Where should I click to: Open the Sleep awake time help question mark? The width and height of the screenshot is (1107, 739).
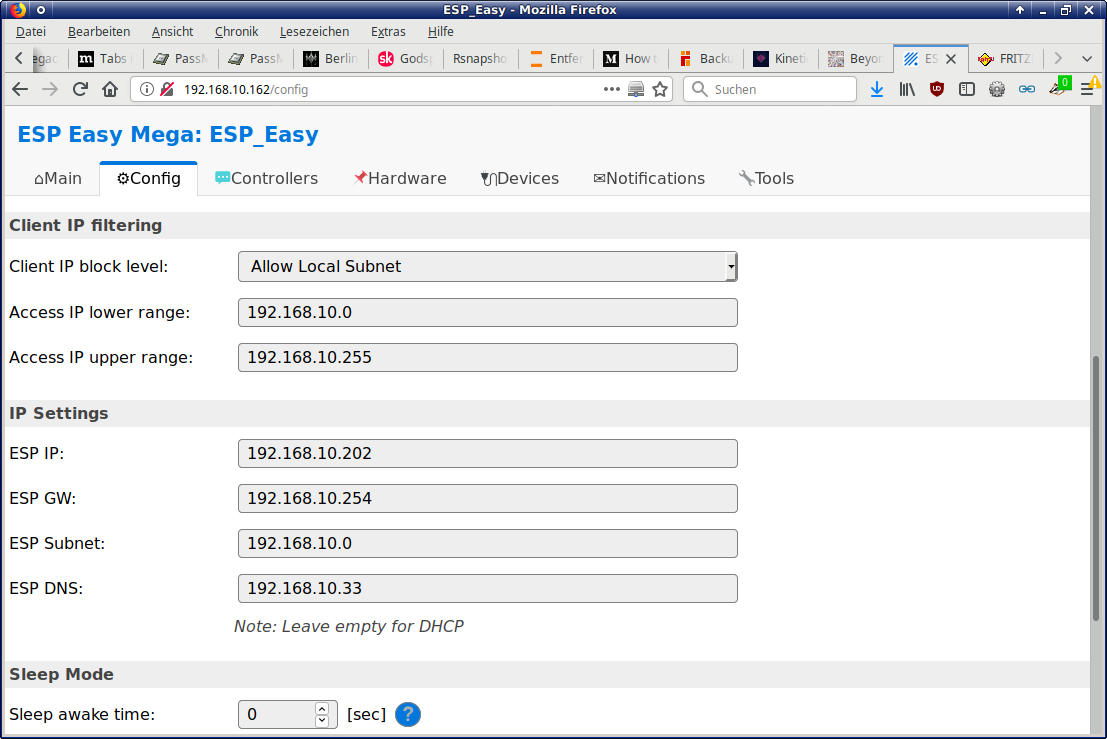click(407, 714)
